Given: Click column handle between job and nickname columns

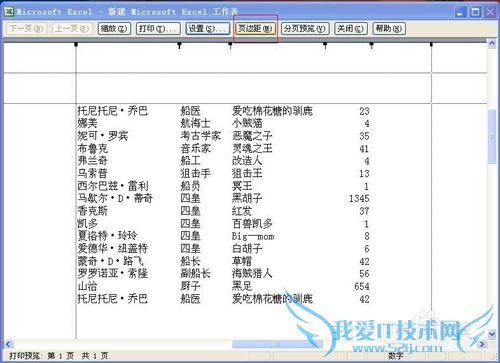Looking at the screenshot, I should click(230, 44).
